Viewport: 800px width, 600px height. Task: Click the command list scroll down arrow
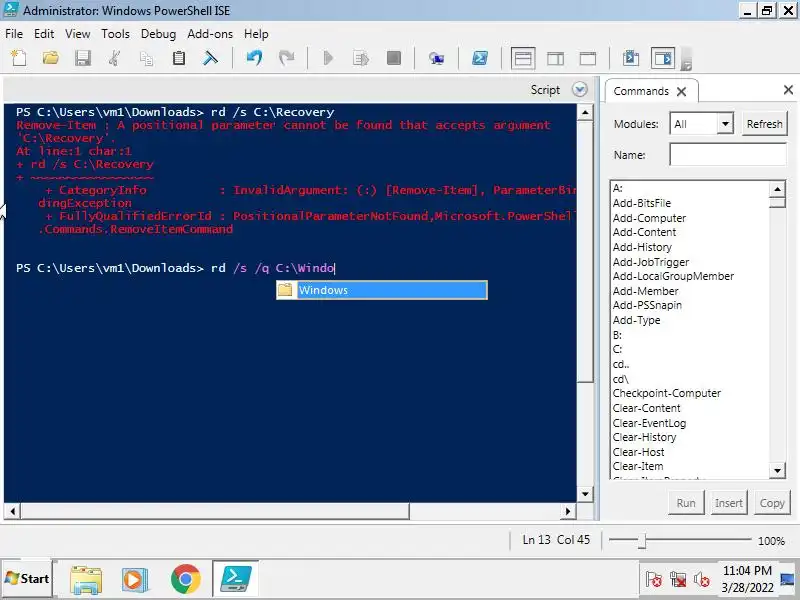(x=777, y=470)
